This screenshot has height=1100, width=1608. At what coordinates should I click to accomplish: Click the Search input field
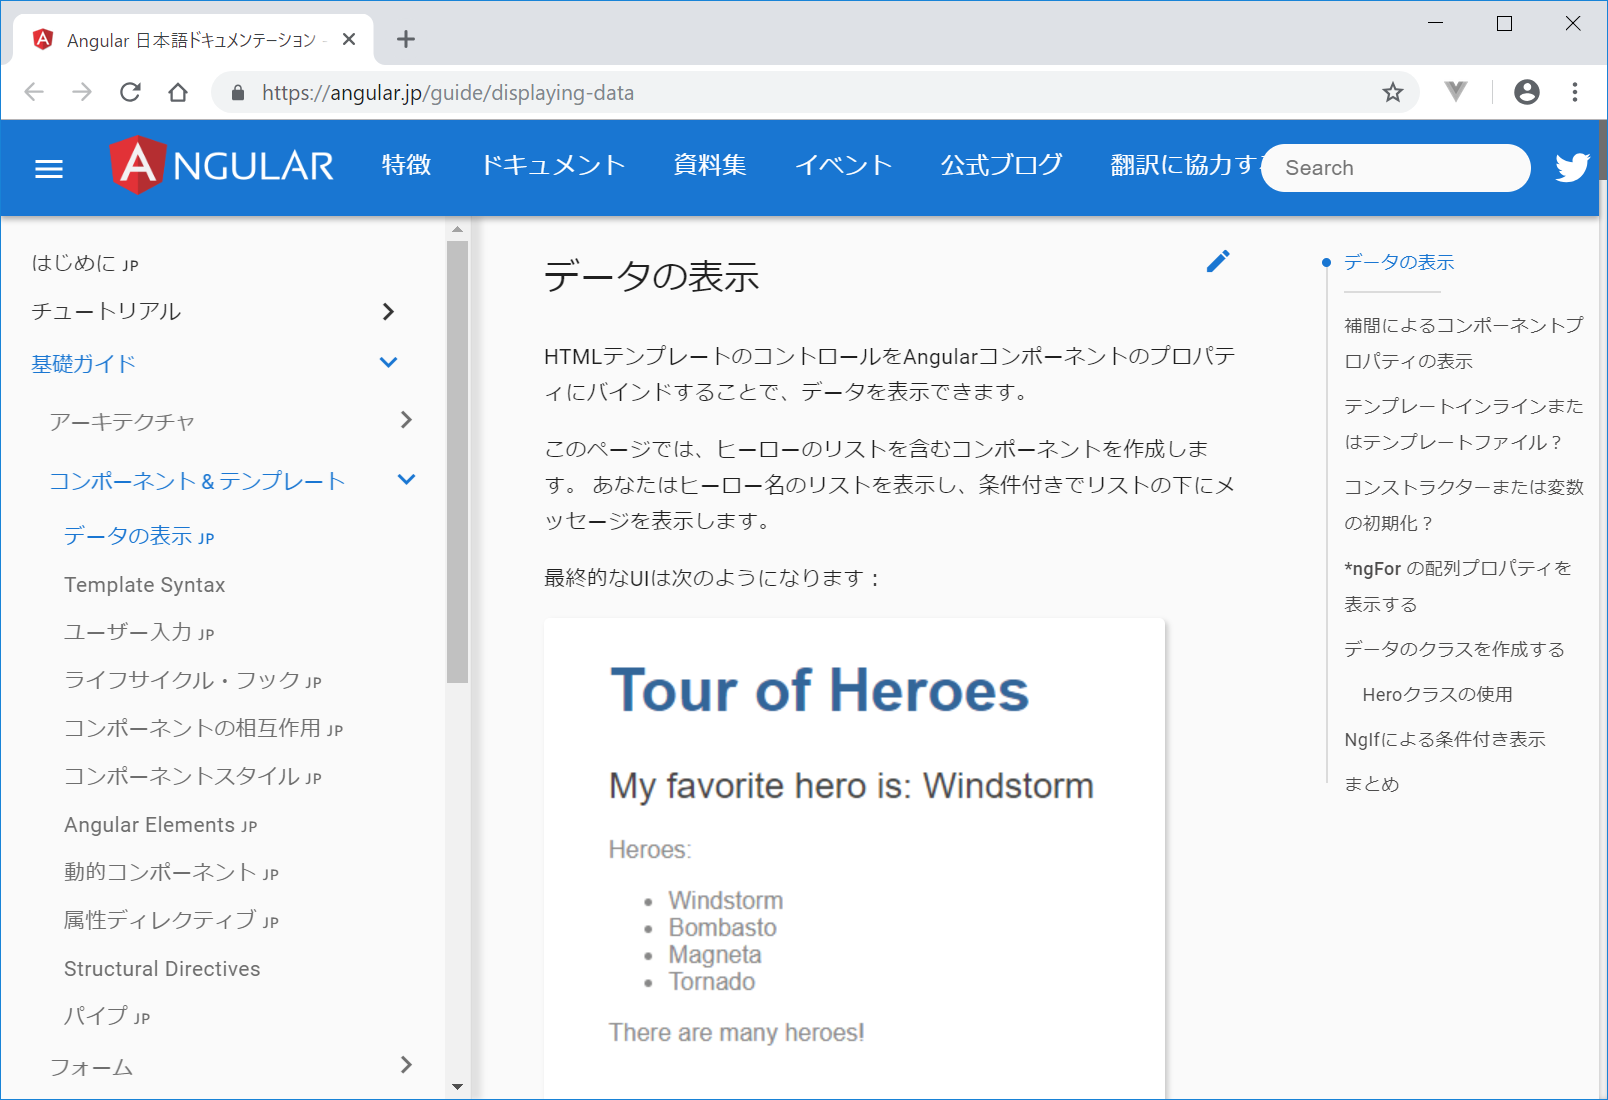(1395, 168)
